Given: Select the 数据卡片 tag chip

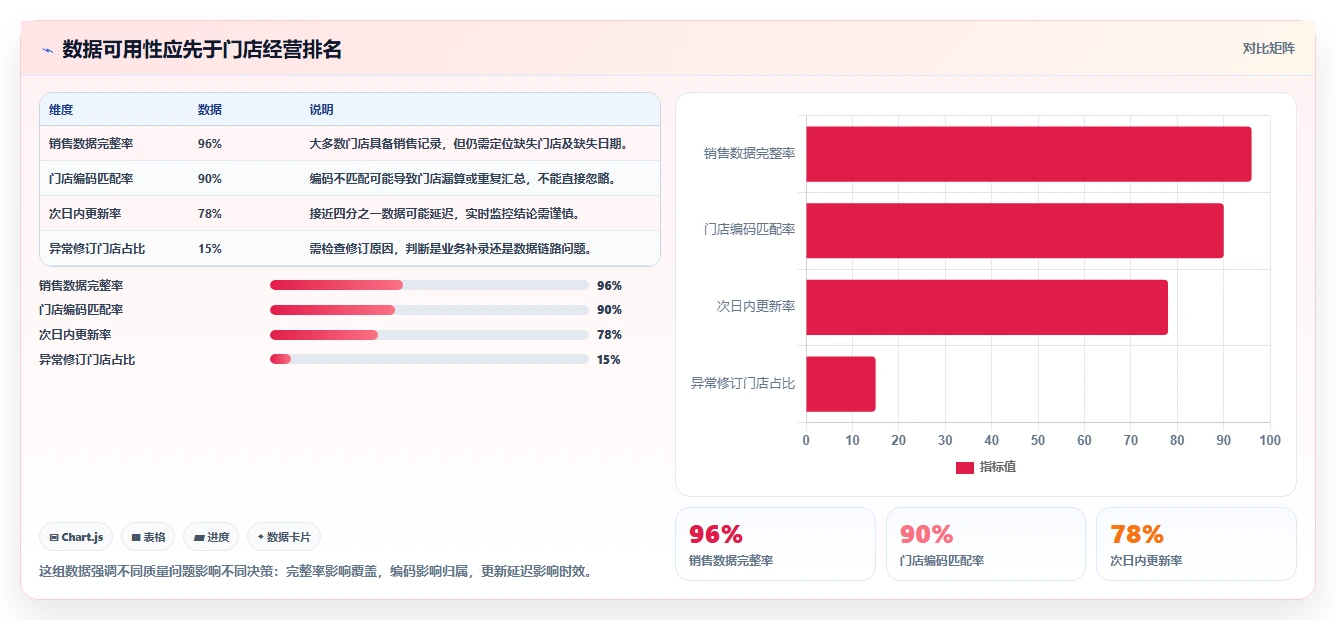Looking at the screenshot, I should click(x=284, y=537).
